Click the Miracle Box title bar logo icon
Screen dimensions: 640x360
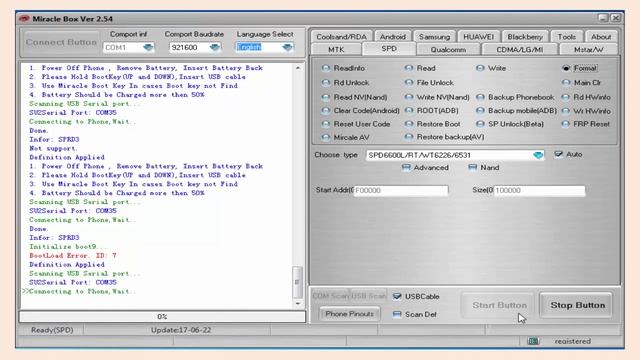click(24, 19)
